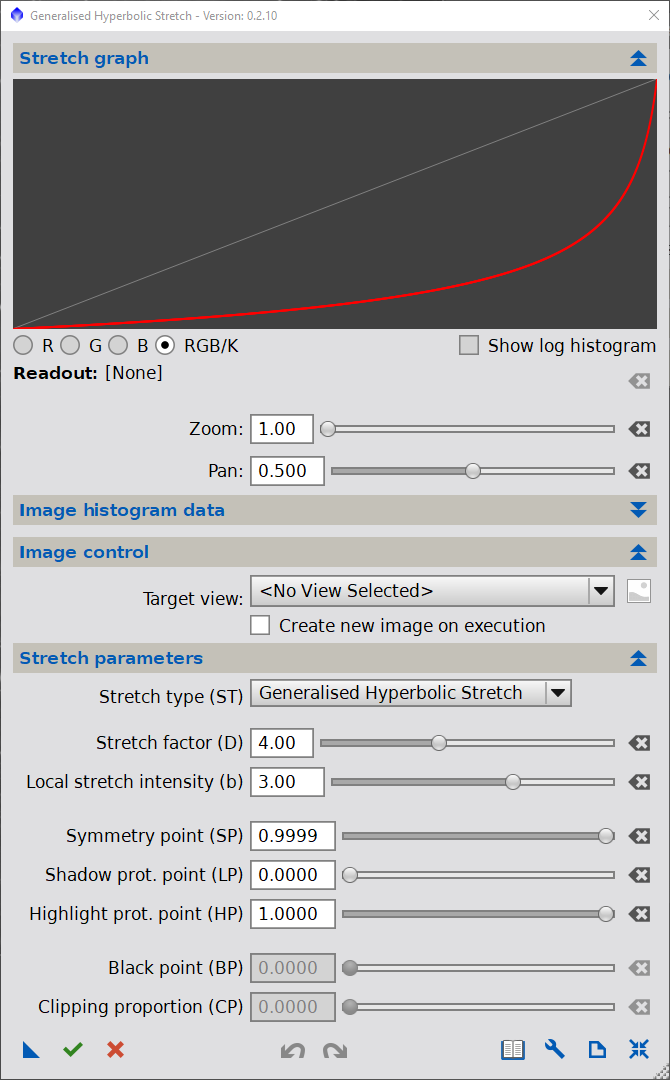The height and width of the screenshot is (1080, 670).
Task: Click the Local stretch intensity slider handle
Action: pyautogui.click(x=513, y=782)
